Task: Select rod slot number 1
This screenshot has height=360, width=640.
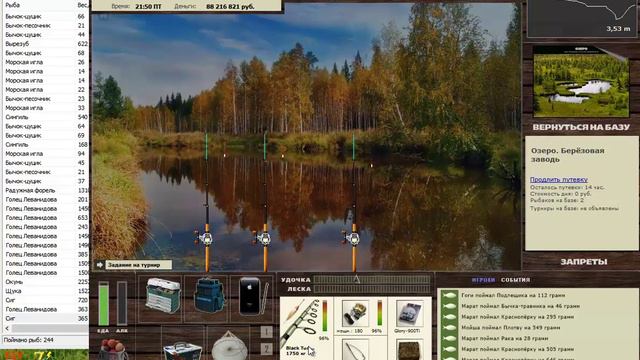Action: pos(267,332)
